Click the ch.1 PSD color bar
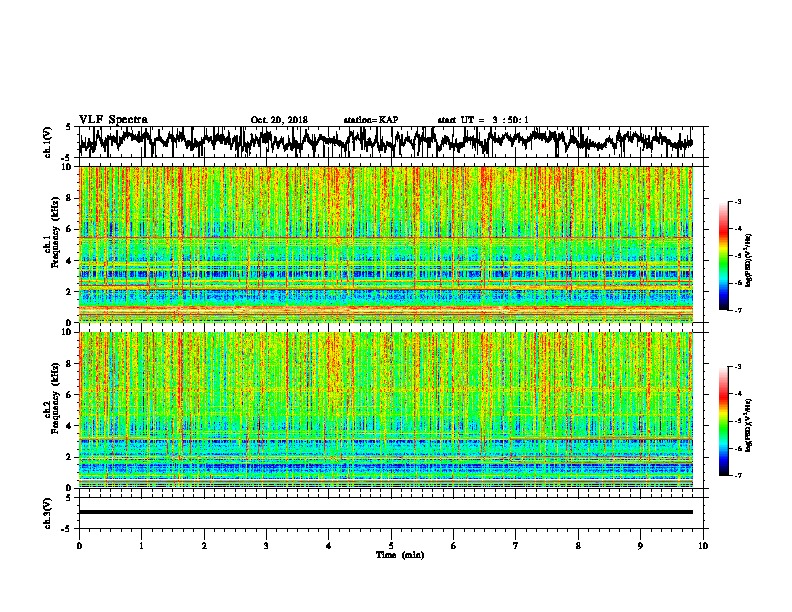This screenshot has width=792, height=612. click(723, 256)
